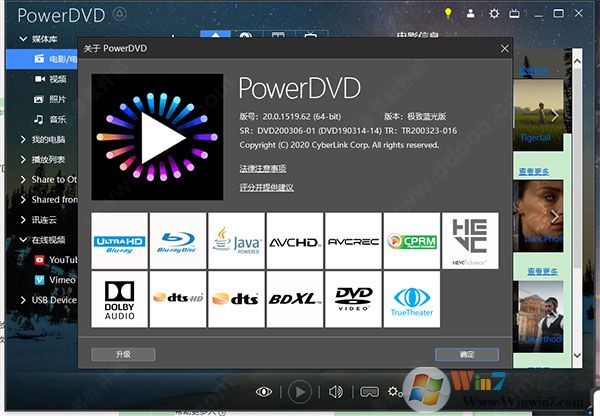Click the 升级 upgrade button
The image size is (600, 416).
pos(123,354)
